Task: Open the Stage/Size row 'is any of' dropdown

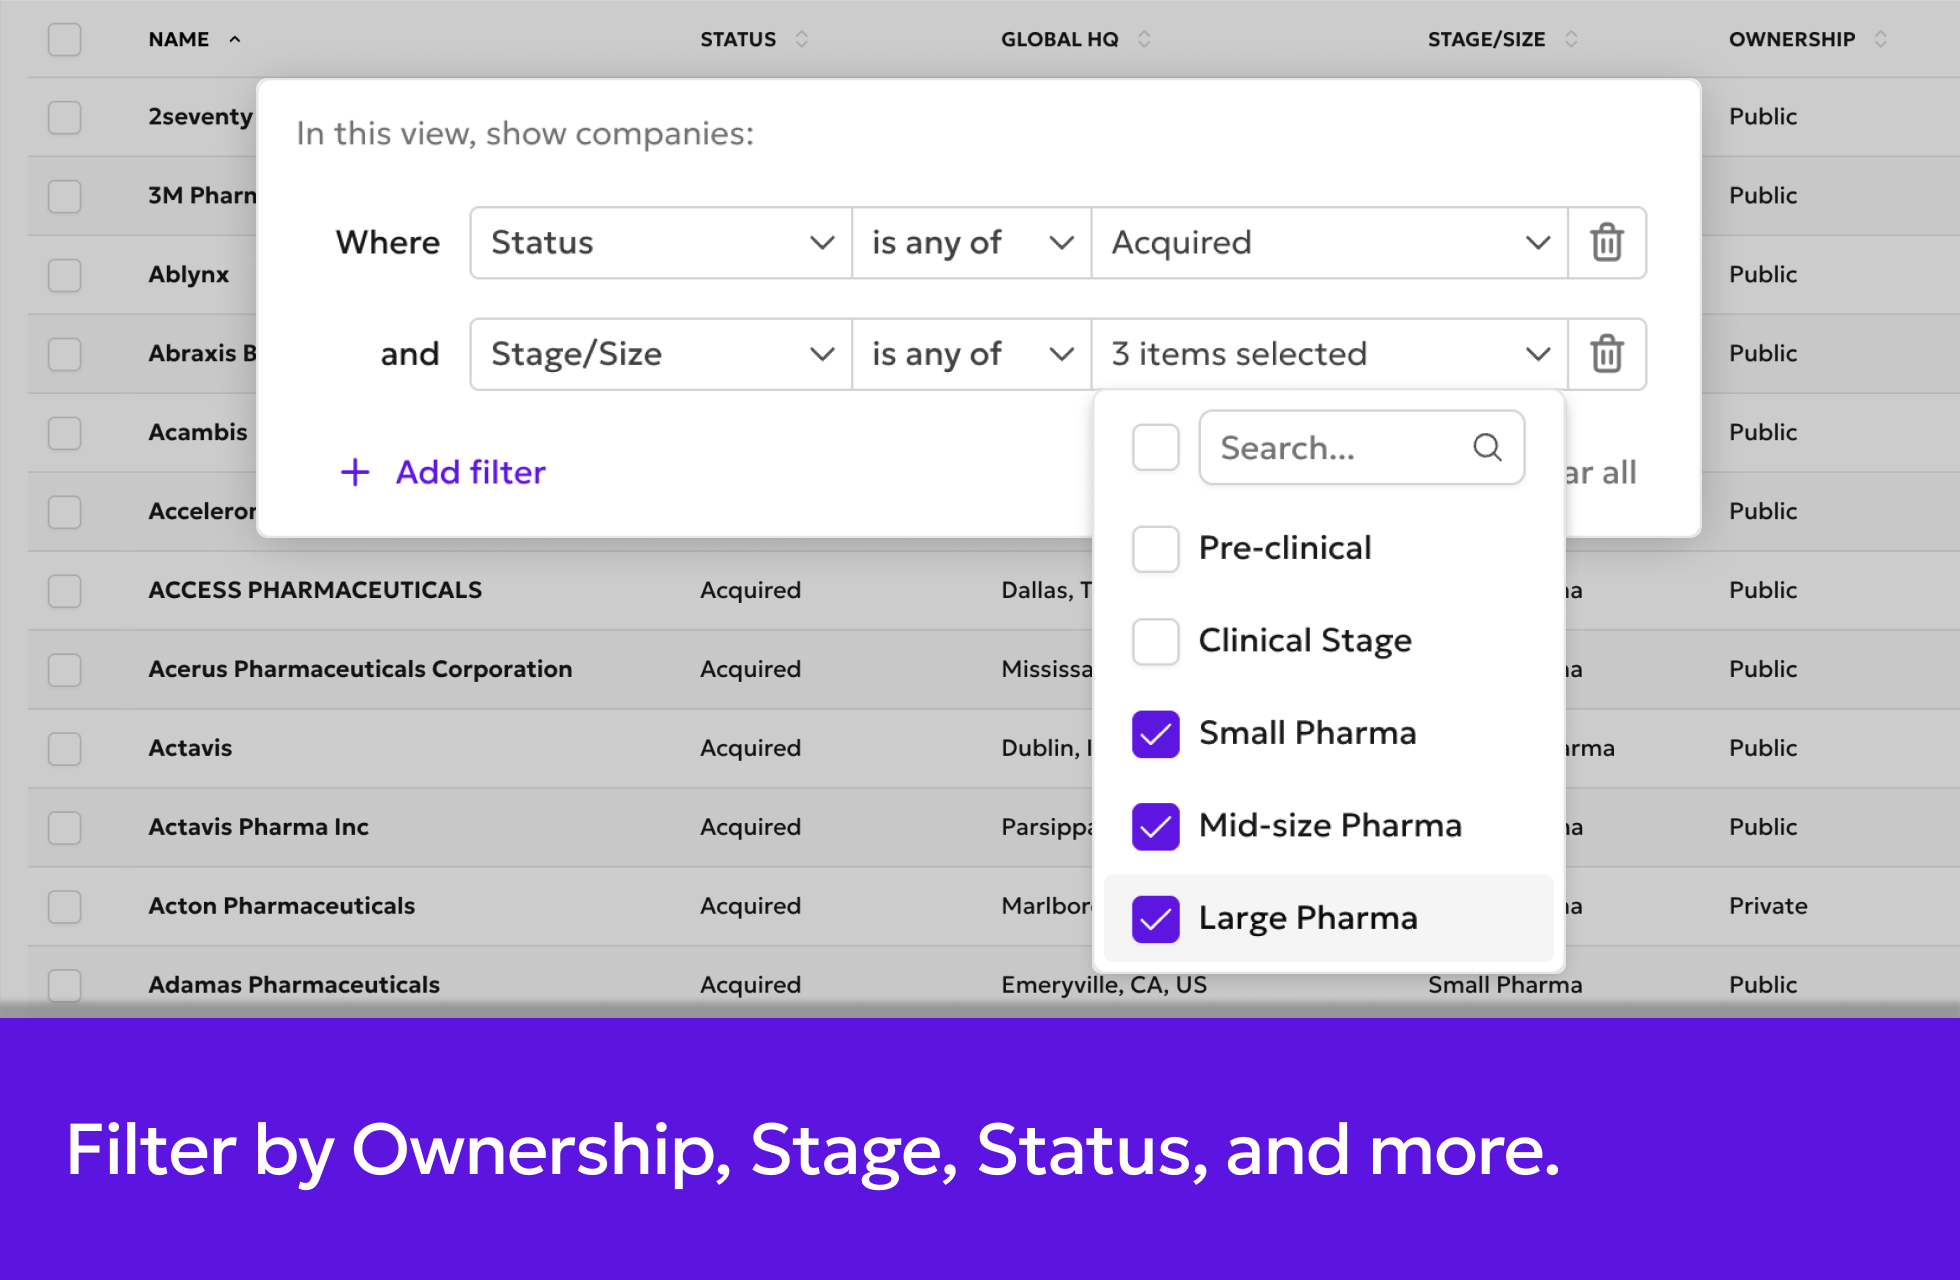Action: click(x=971, y=354)
